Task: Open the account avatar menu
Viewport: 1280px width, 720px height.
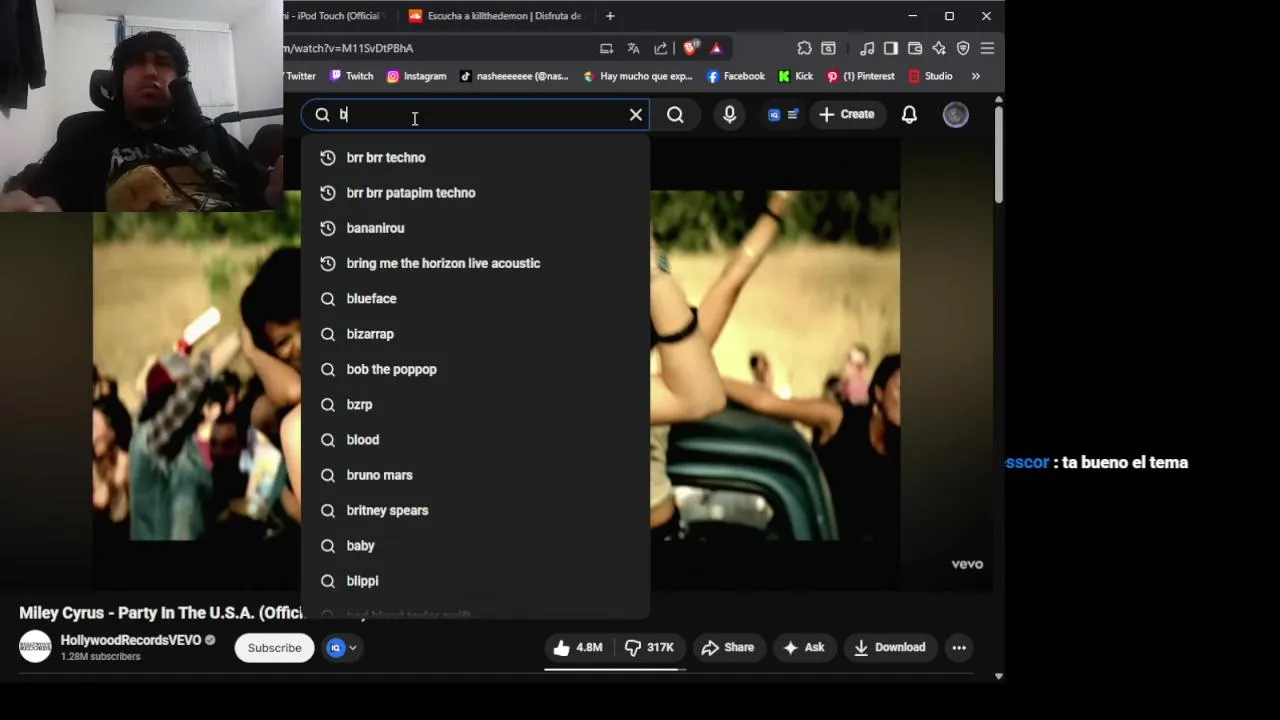Action: click(x=956, y=115)
